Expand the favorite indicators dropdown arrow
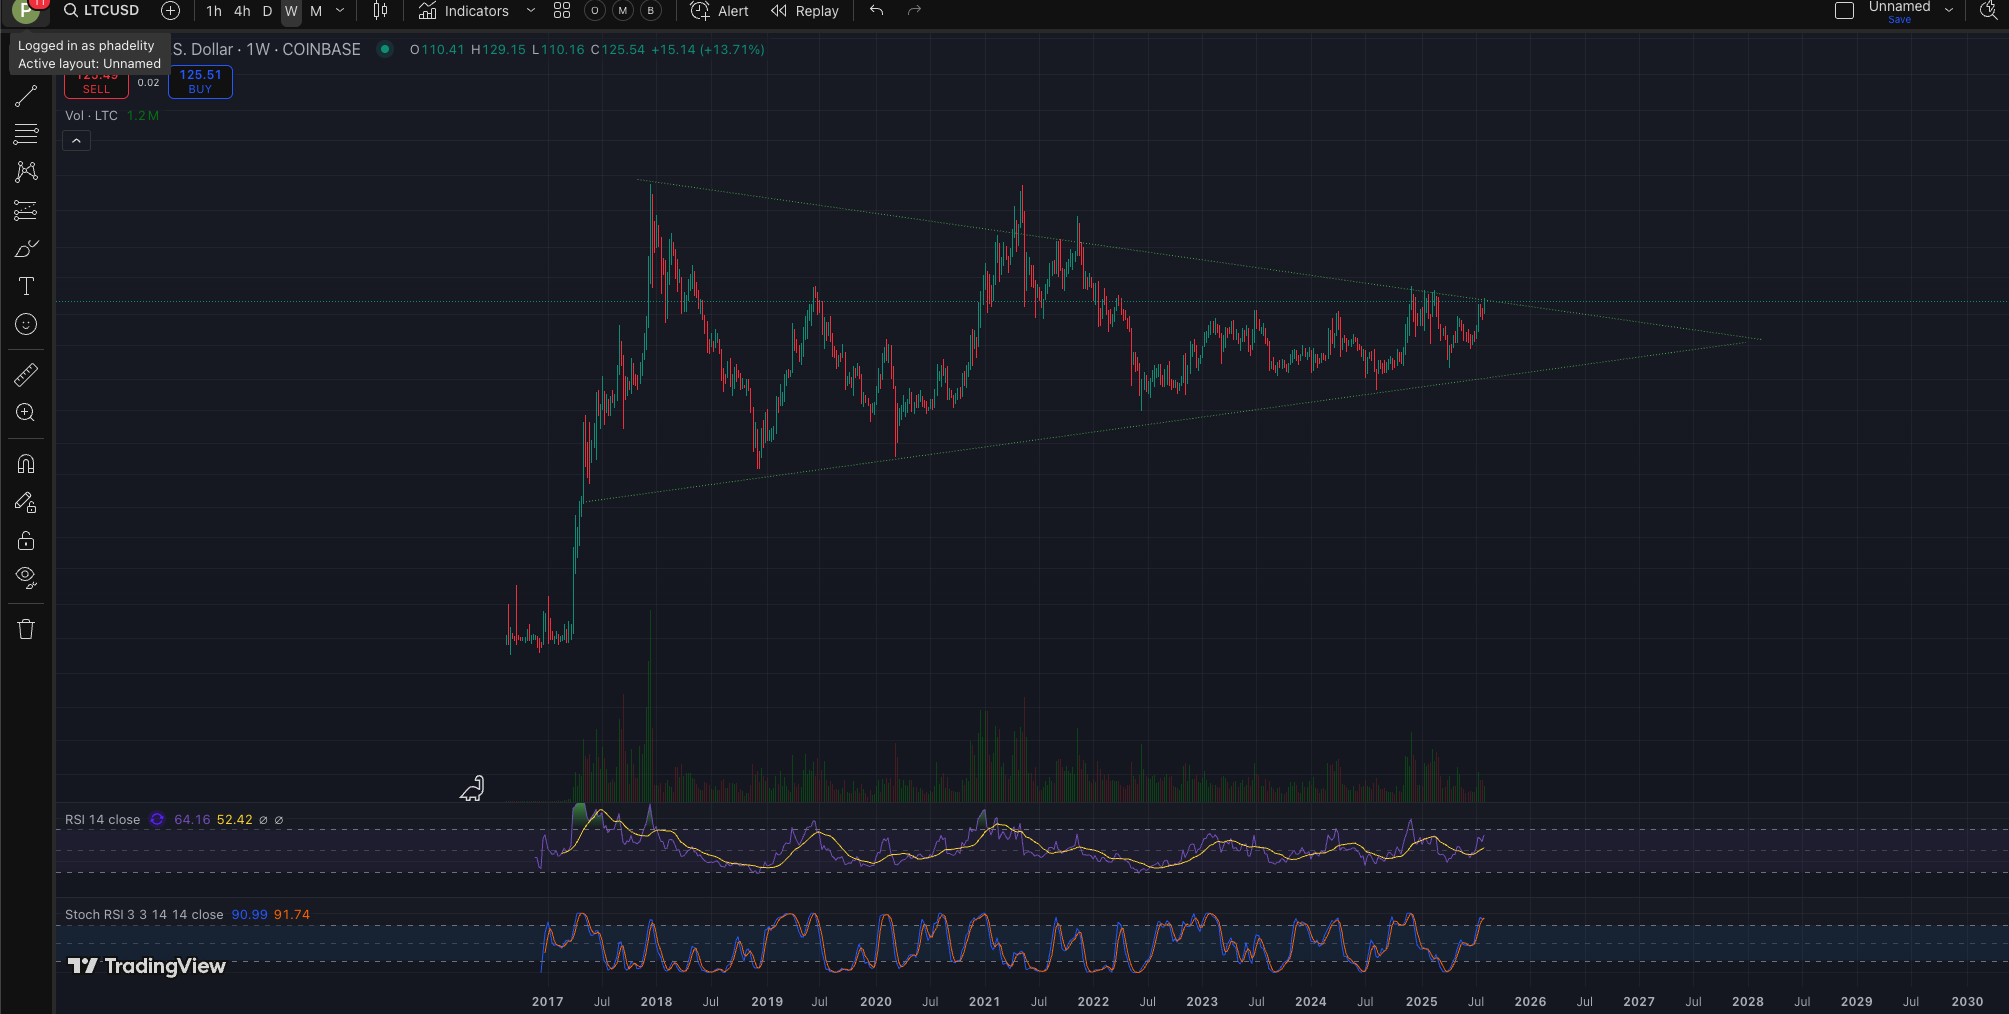2009x1014 pixels. (x=531, y=11)
